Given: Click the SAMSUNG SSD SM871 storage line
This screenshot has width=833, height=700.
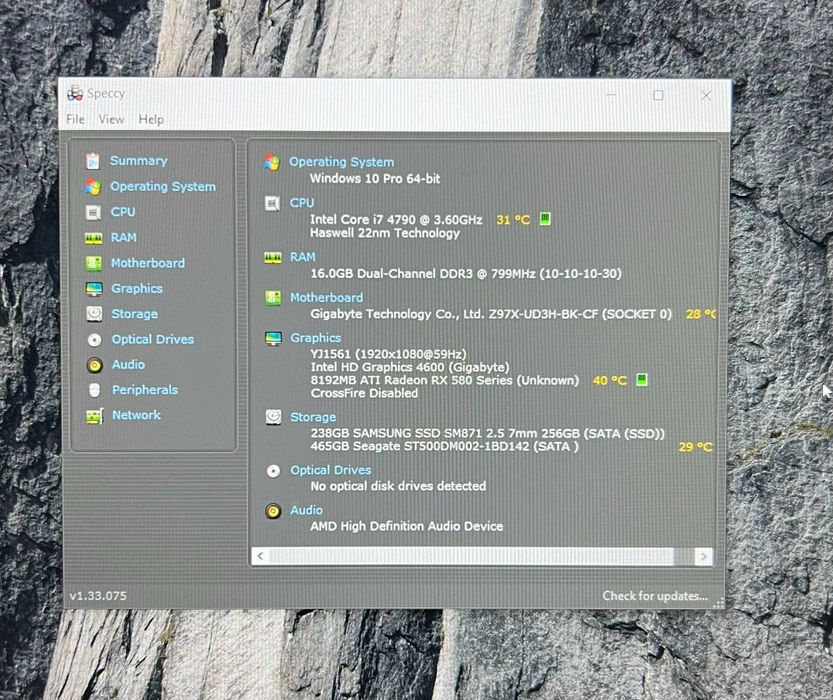Looking at the screenshot, I should tap(488, 433).
